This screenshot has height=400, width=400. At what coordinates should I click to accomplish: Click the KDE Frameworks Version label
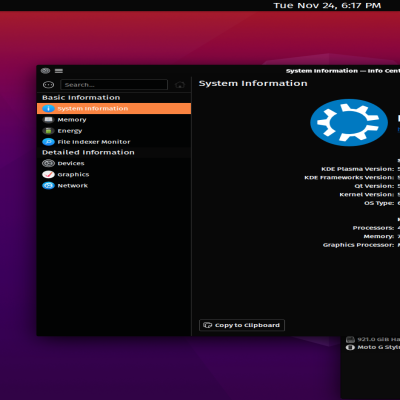click(x=349, y=178)
